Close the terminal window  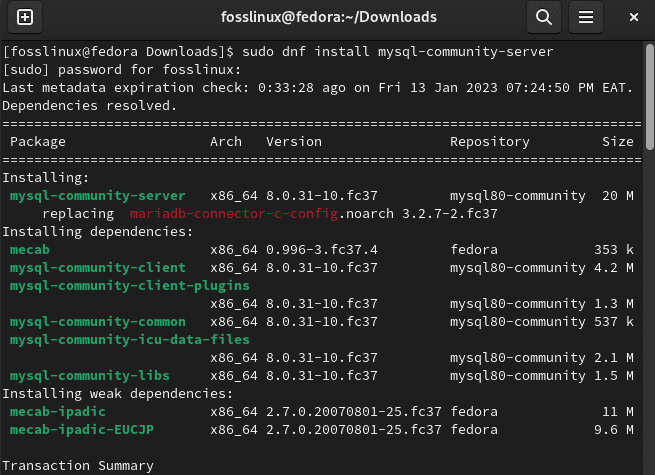point(634,17)
